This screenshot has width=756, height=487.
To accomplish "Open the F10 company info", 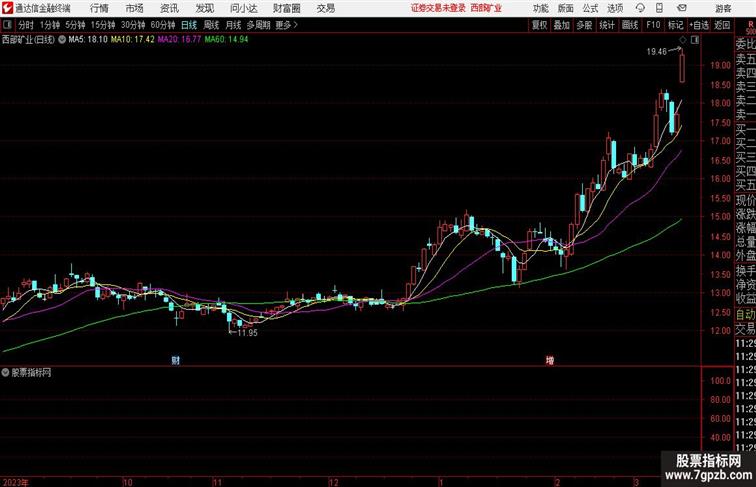I will tap(653, 25).
